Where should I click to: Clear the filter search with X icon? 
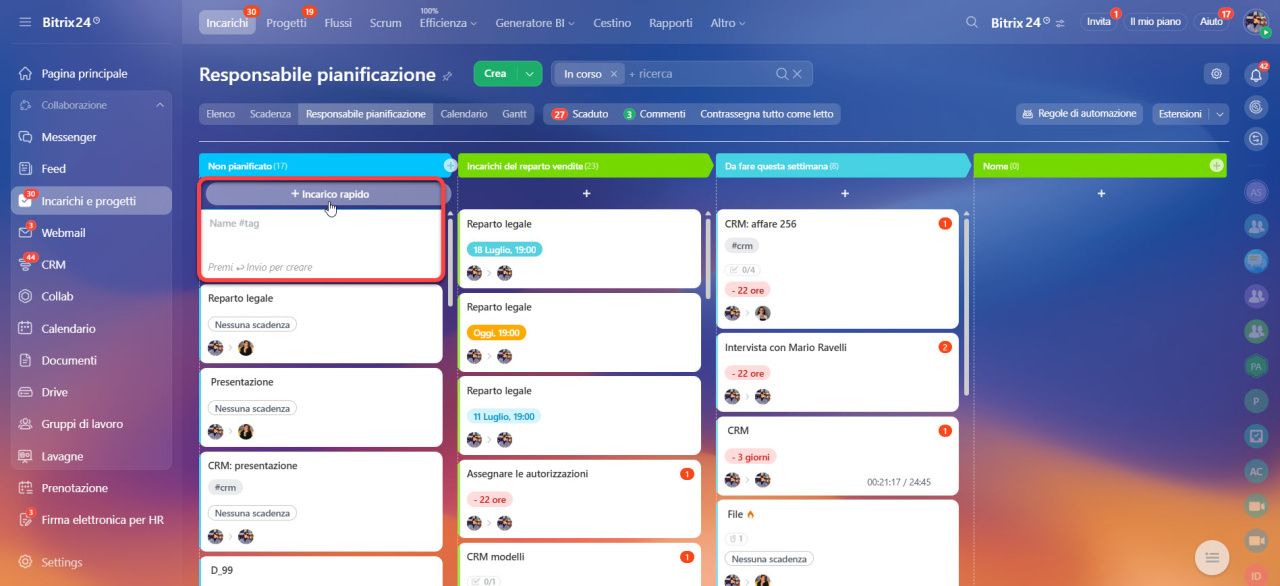[x=797, y=74]
